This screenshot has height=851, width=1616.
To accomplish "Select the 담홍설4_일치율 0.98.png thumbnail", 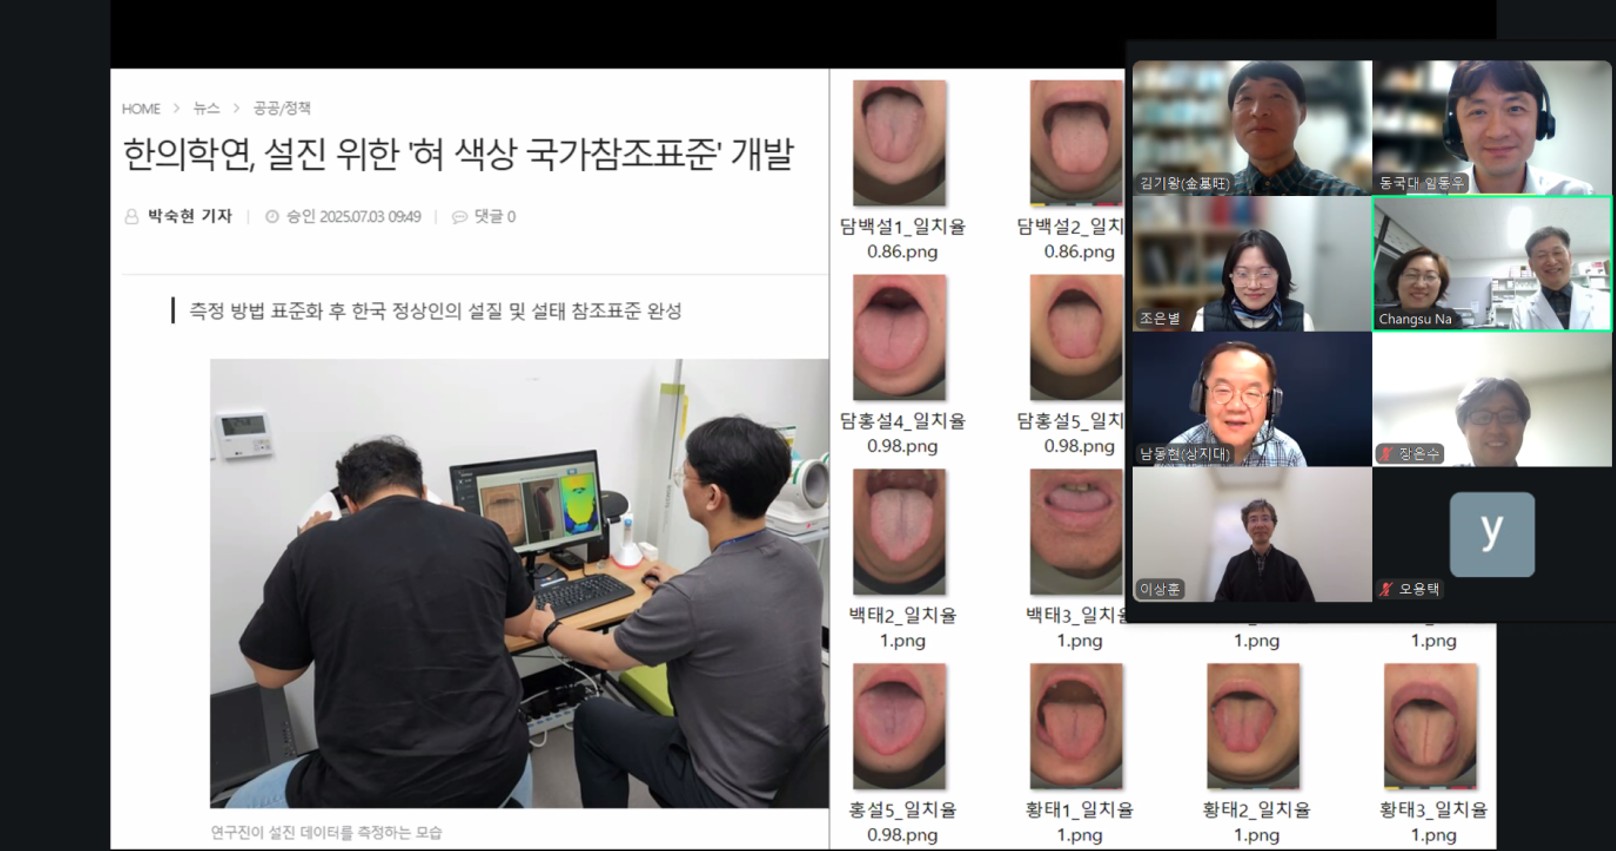I will point(900,338).
